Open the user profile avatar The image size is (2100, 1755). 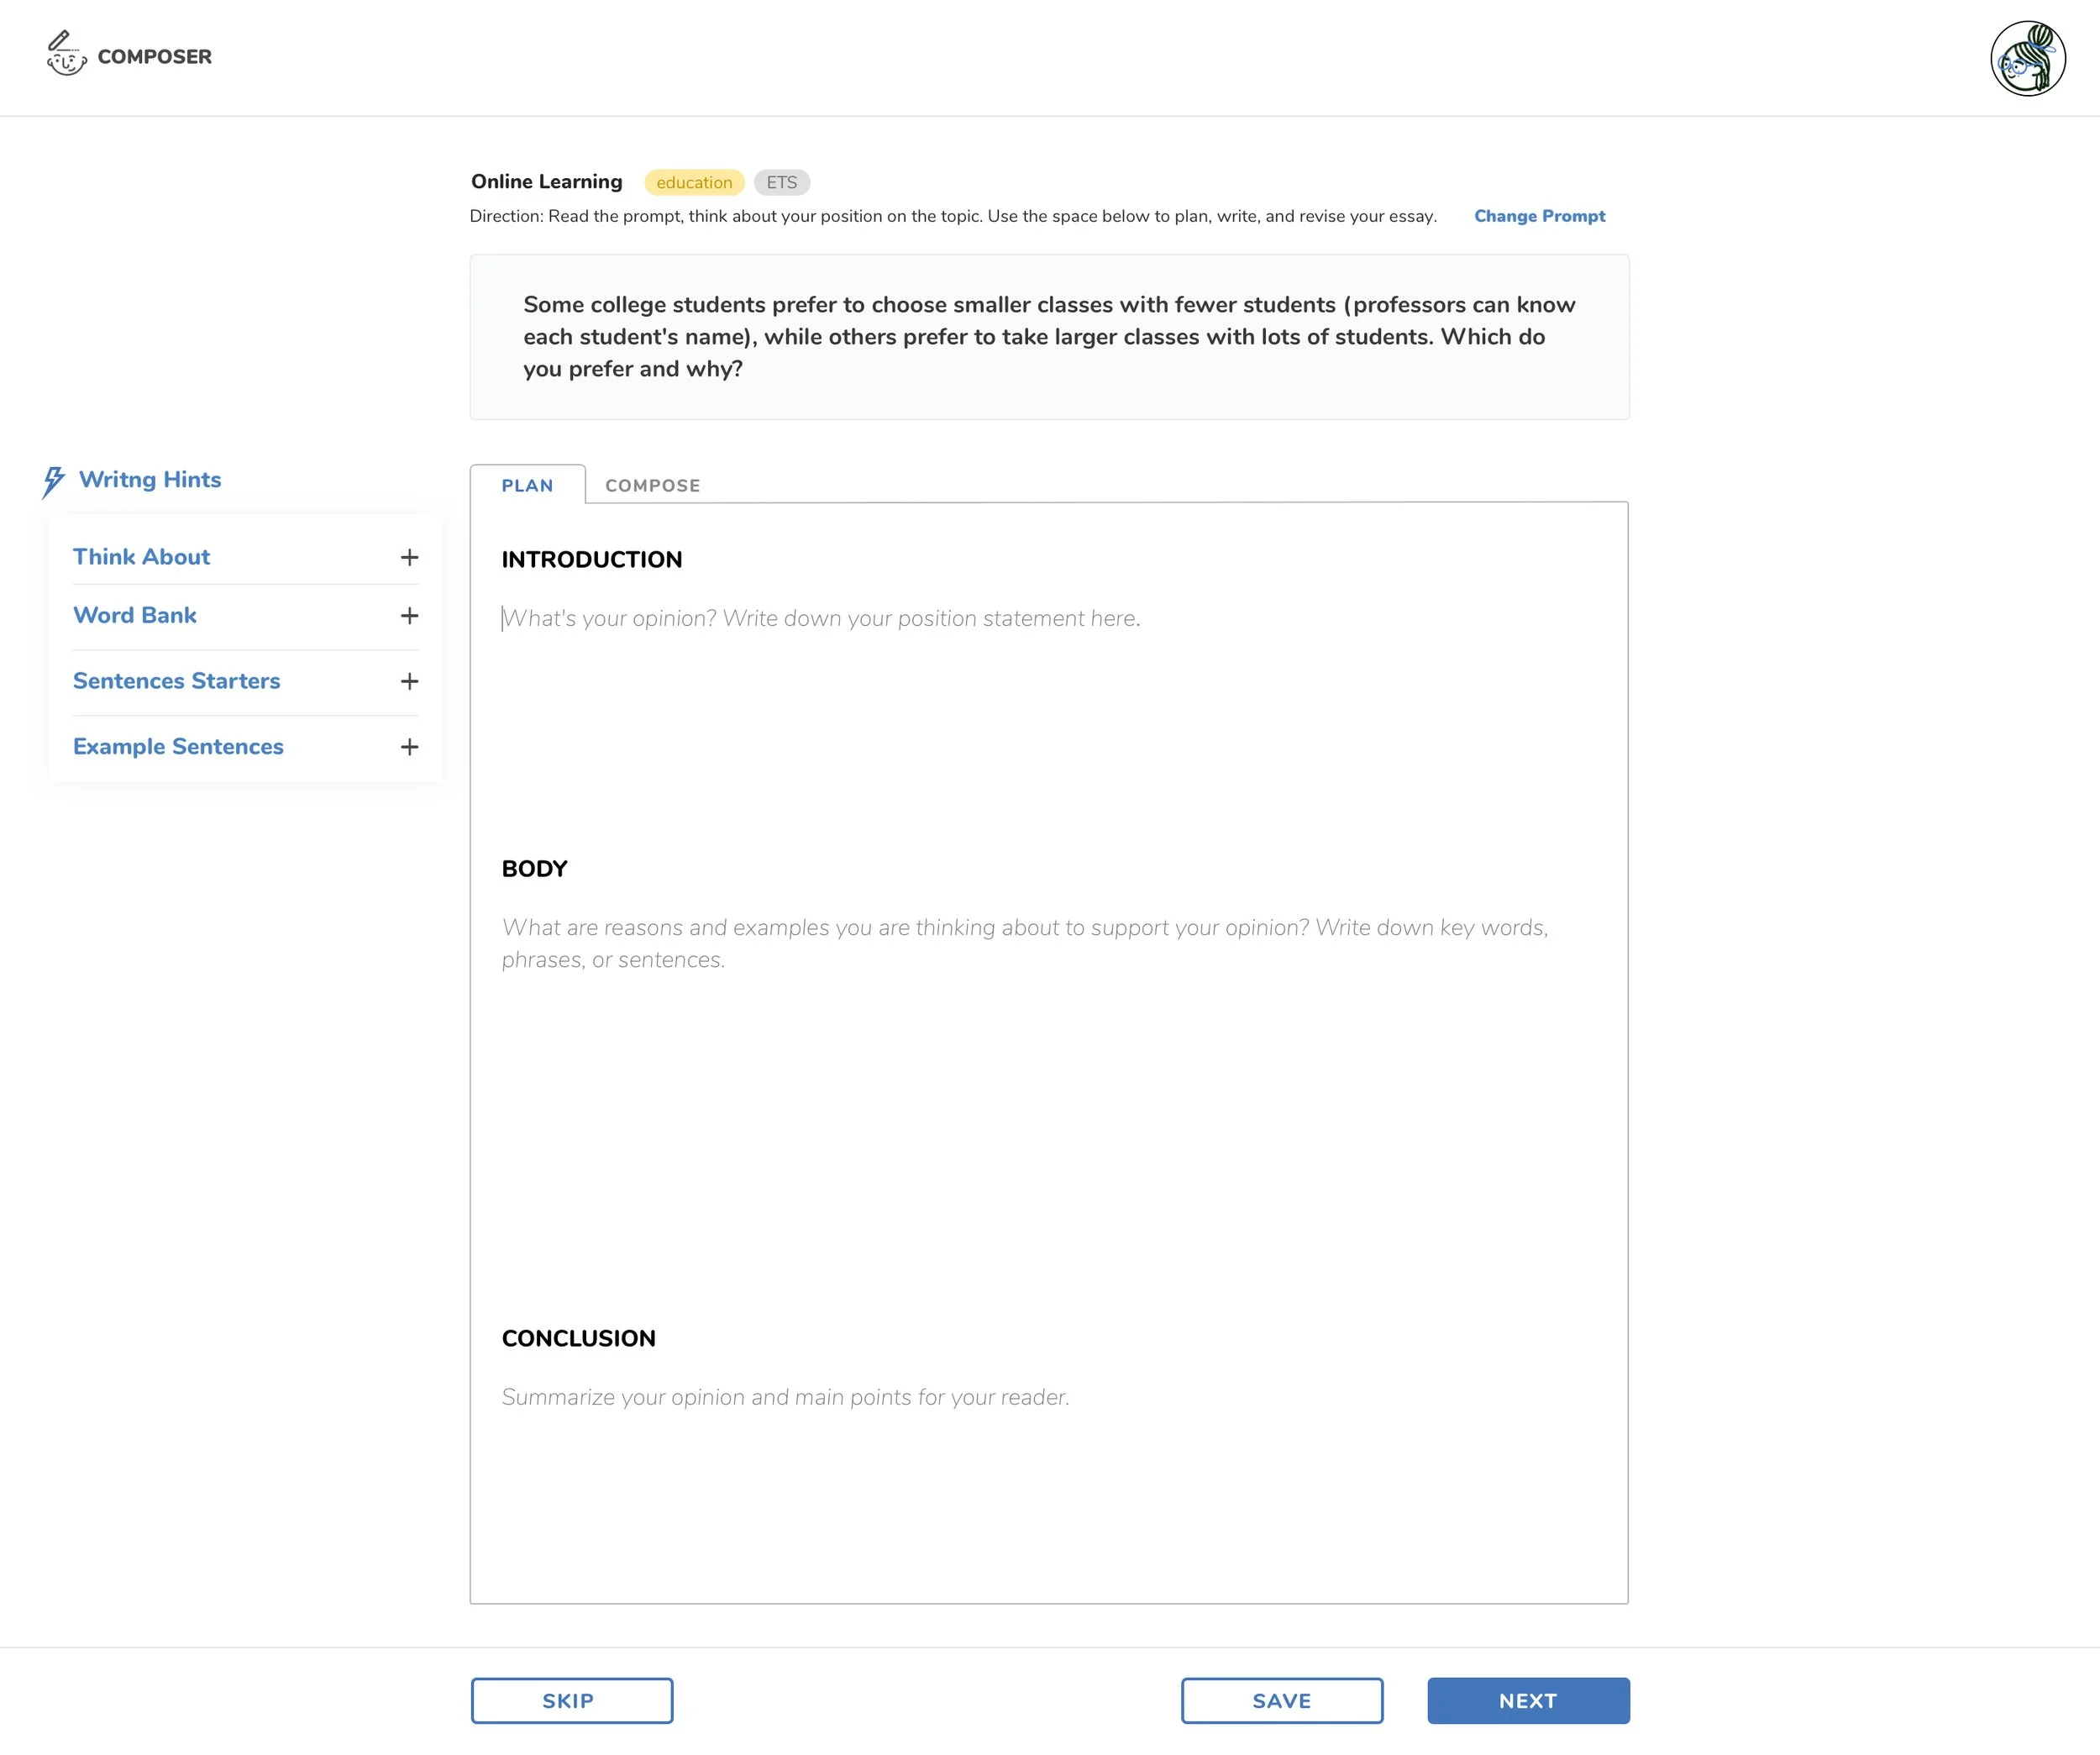(2027, 58)
